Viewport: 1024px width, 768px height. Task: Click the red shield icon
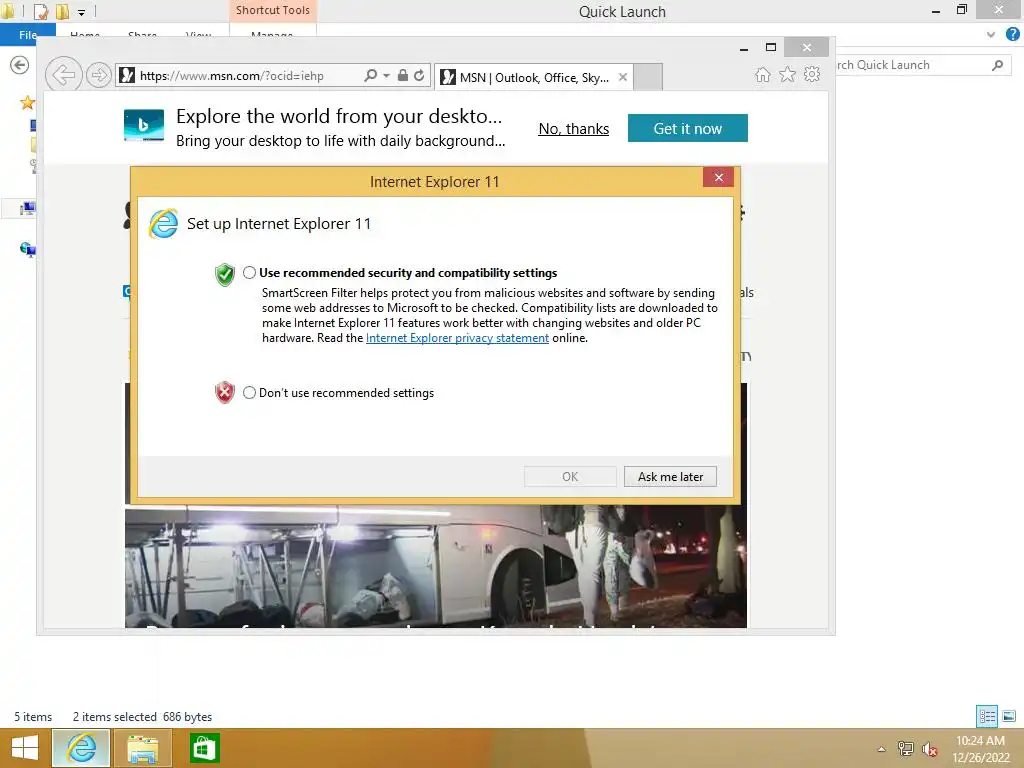coord(225,392)
